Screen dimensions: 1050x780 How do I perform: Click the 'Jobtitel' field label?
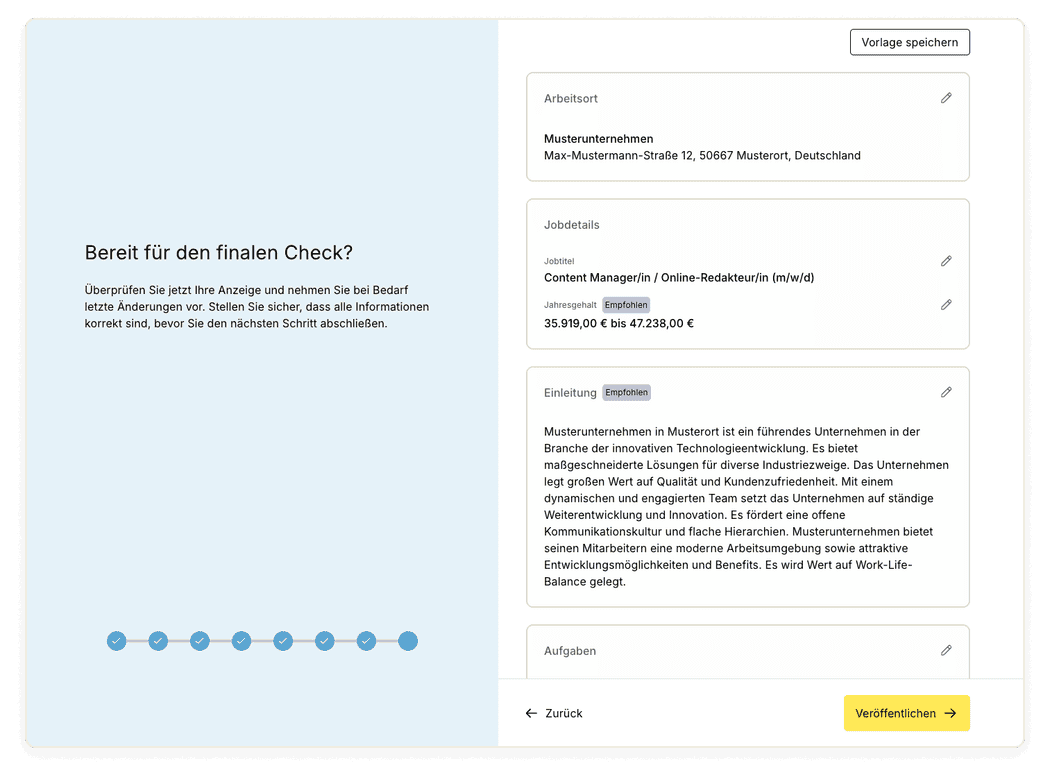558,261
